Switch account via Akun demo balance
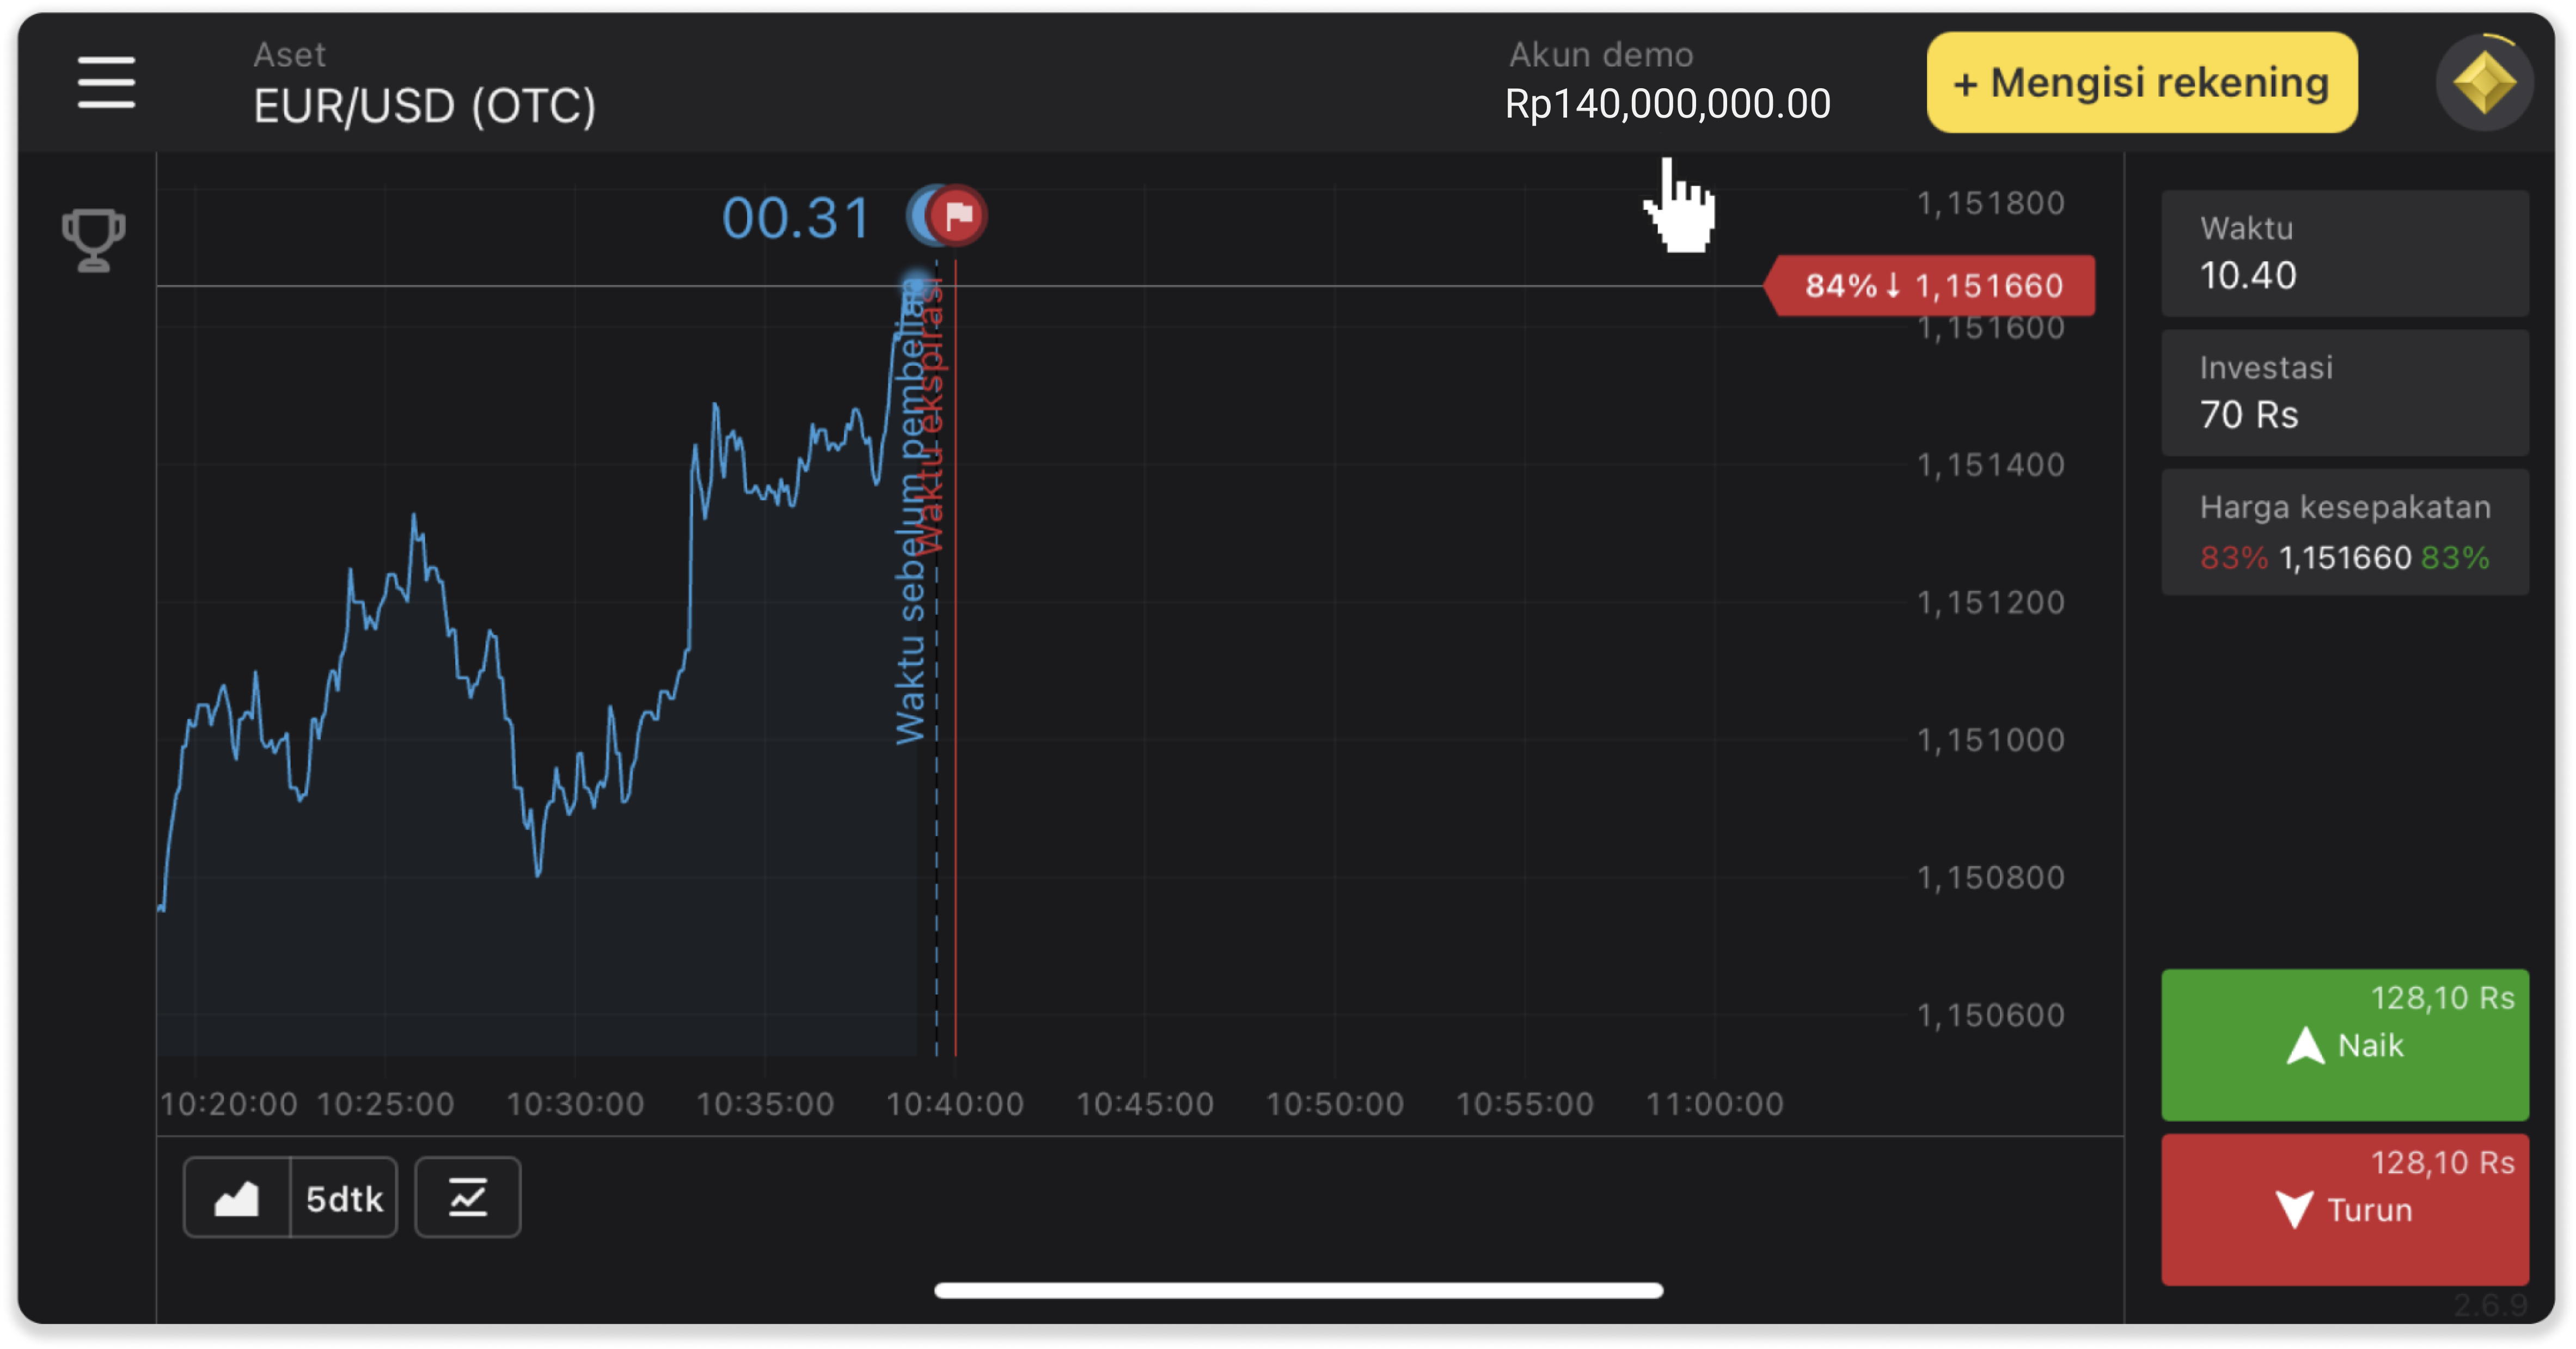 coord(1667,84)
